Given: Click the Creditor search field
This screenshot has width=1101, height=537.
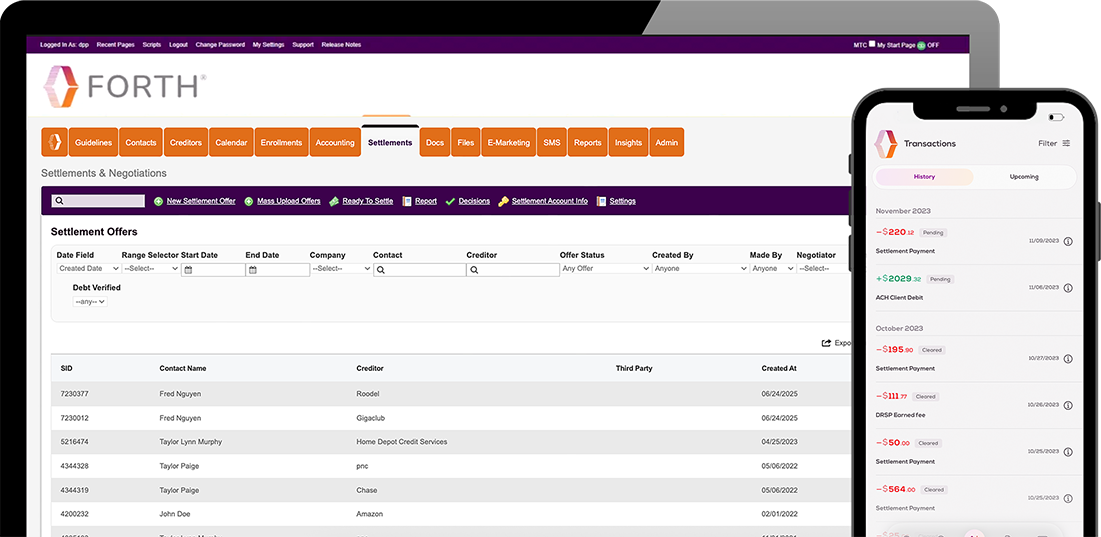Looking at the screenshot, I should 513,270.
